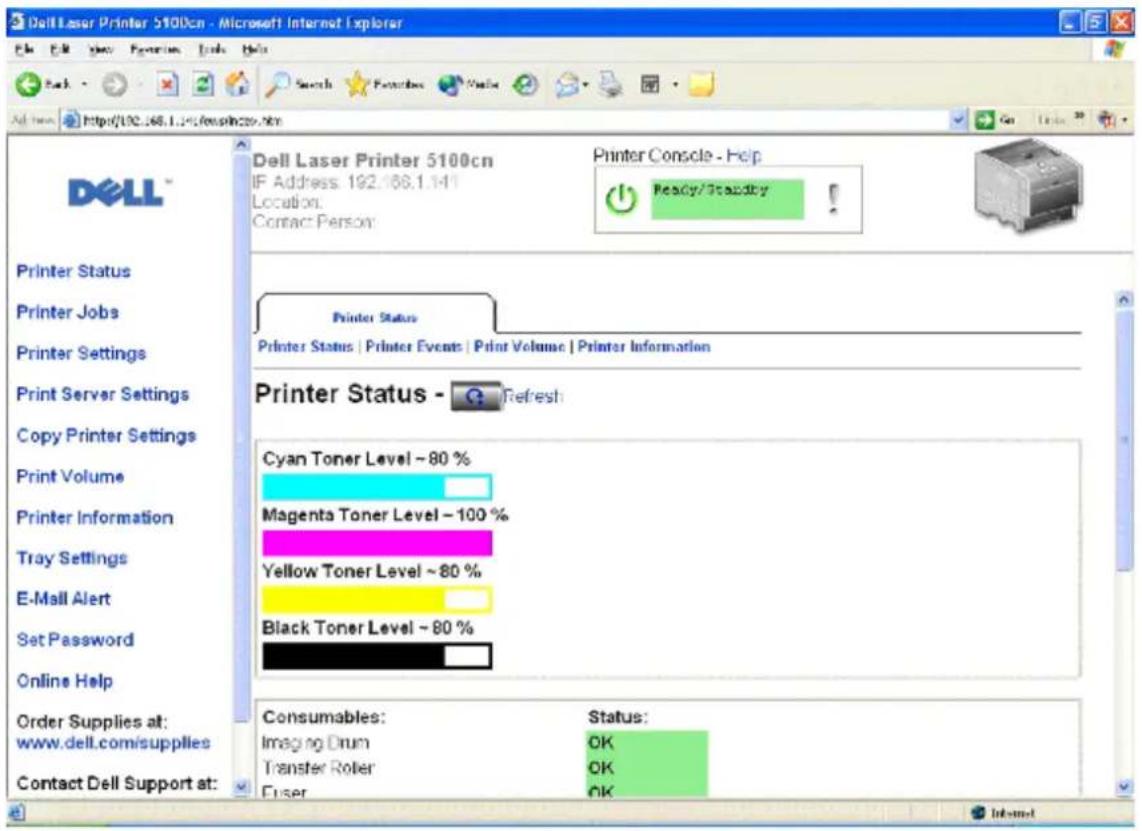Click the browser Forward arrow icon
The image size is (1142, 831).
point(114,85)
